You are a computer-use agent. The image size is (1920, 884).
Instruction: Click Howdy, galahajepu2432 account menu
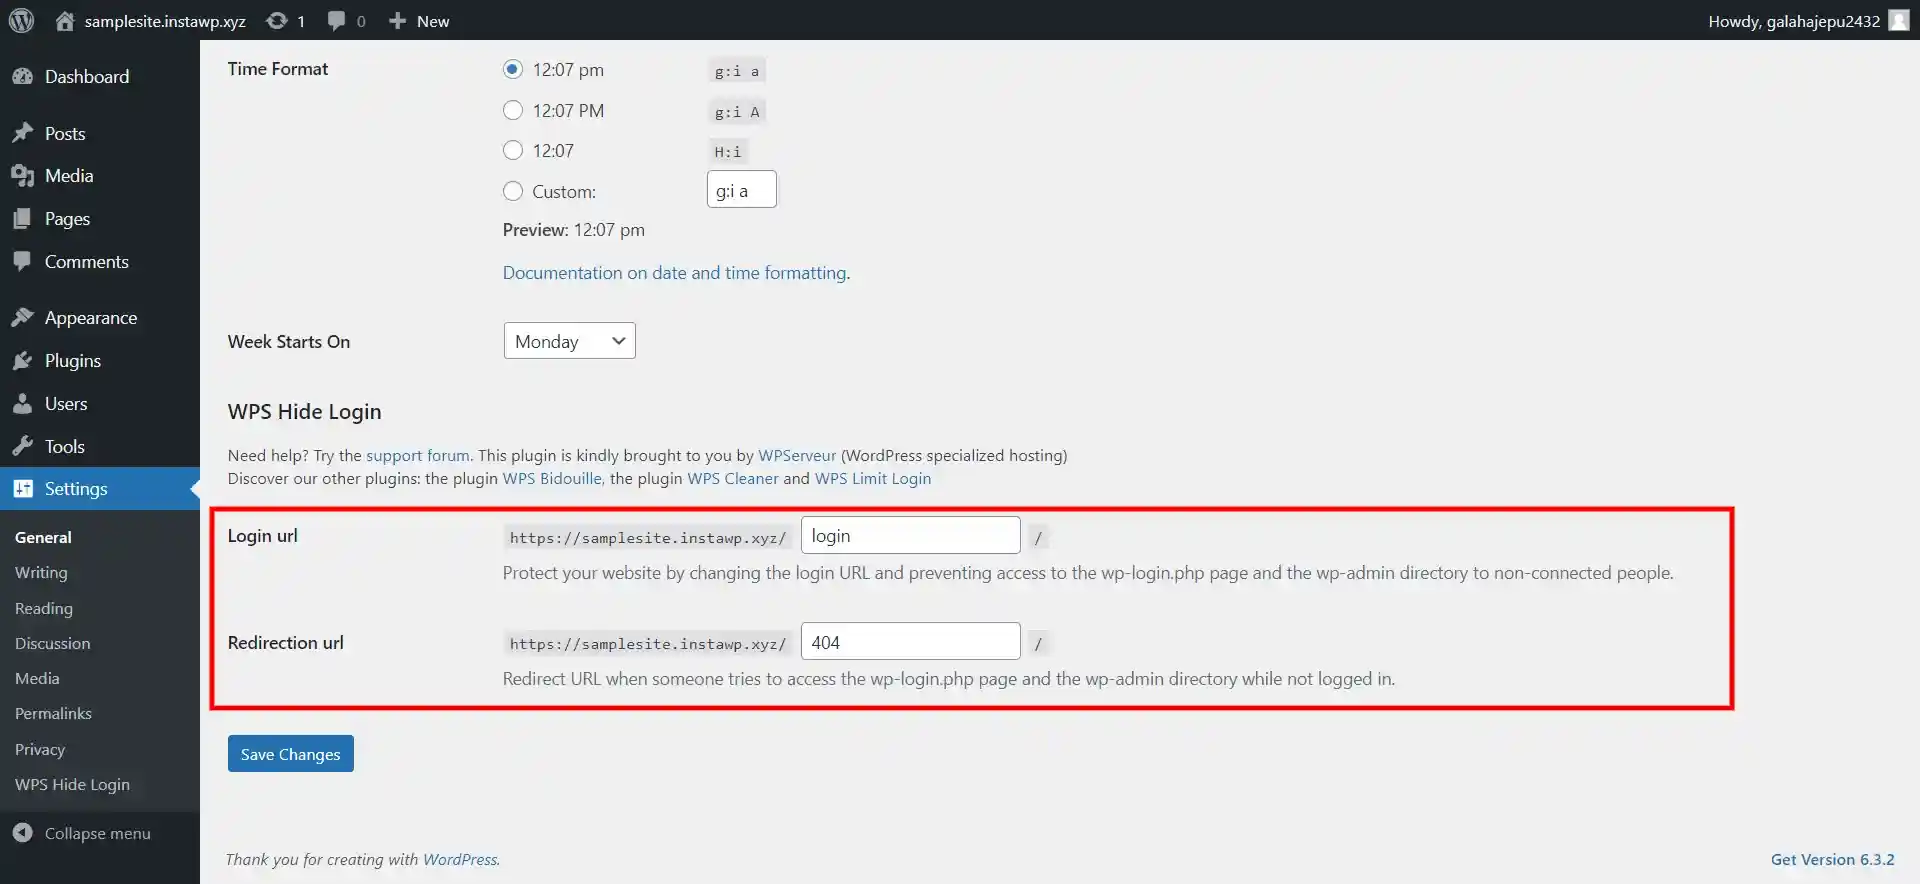pos(1794,20)
